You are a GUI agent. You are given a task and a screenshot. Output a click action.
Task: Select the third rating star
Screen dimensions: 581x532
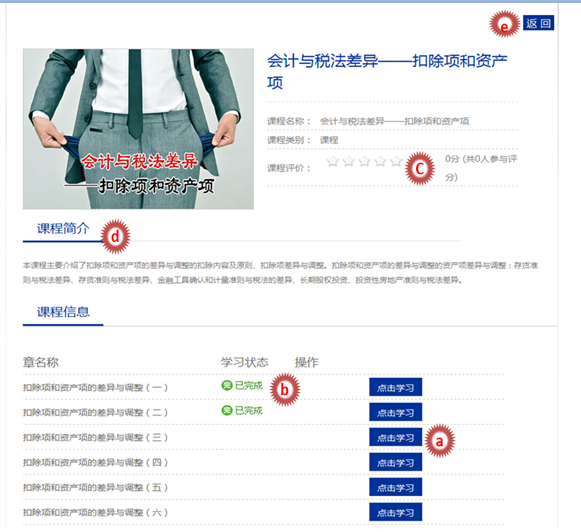pos(365,161)
